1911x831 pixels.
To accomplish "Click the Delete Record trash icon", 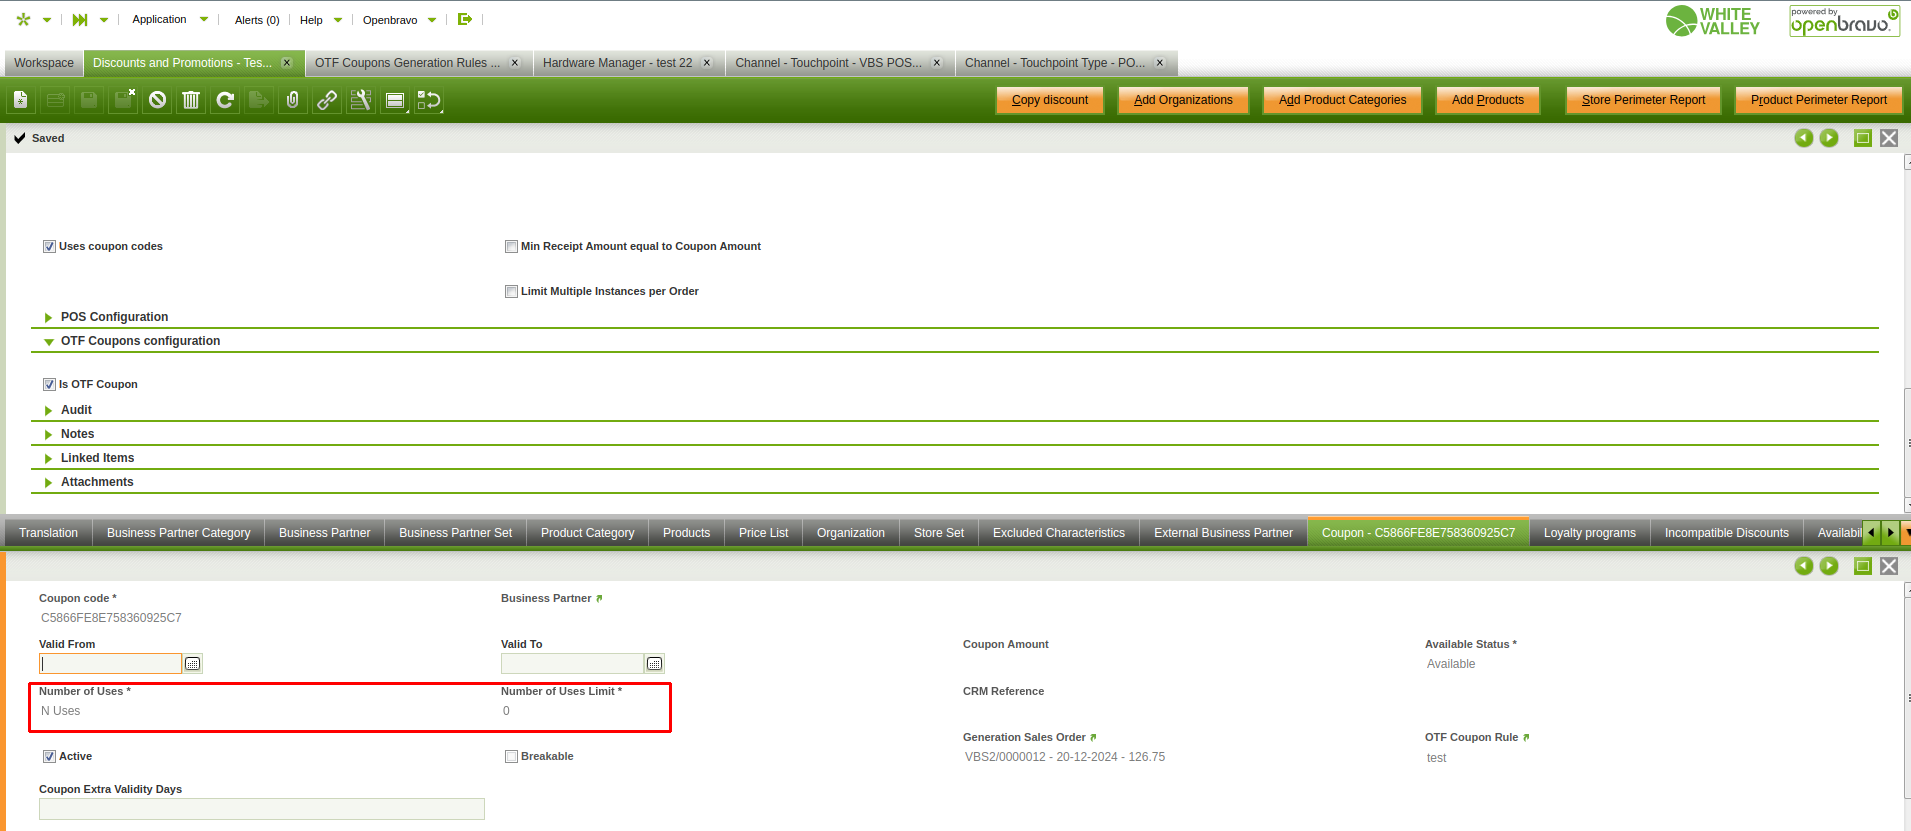I will pyautogui.click(x=191, y=100).
